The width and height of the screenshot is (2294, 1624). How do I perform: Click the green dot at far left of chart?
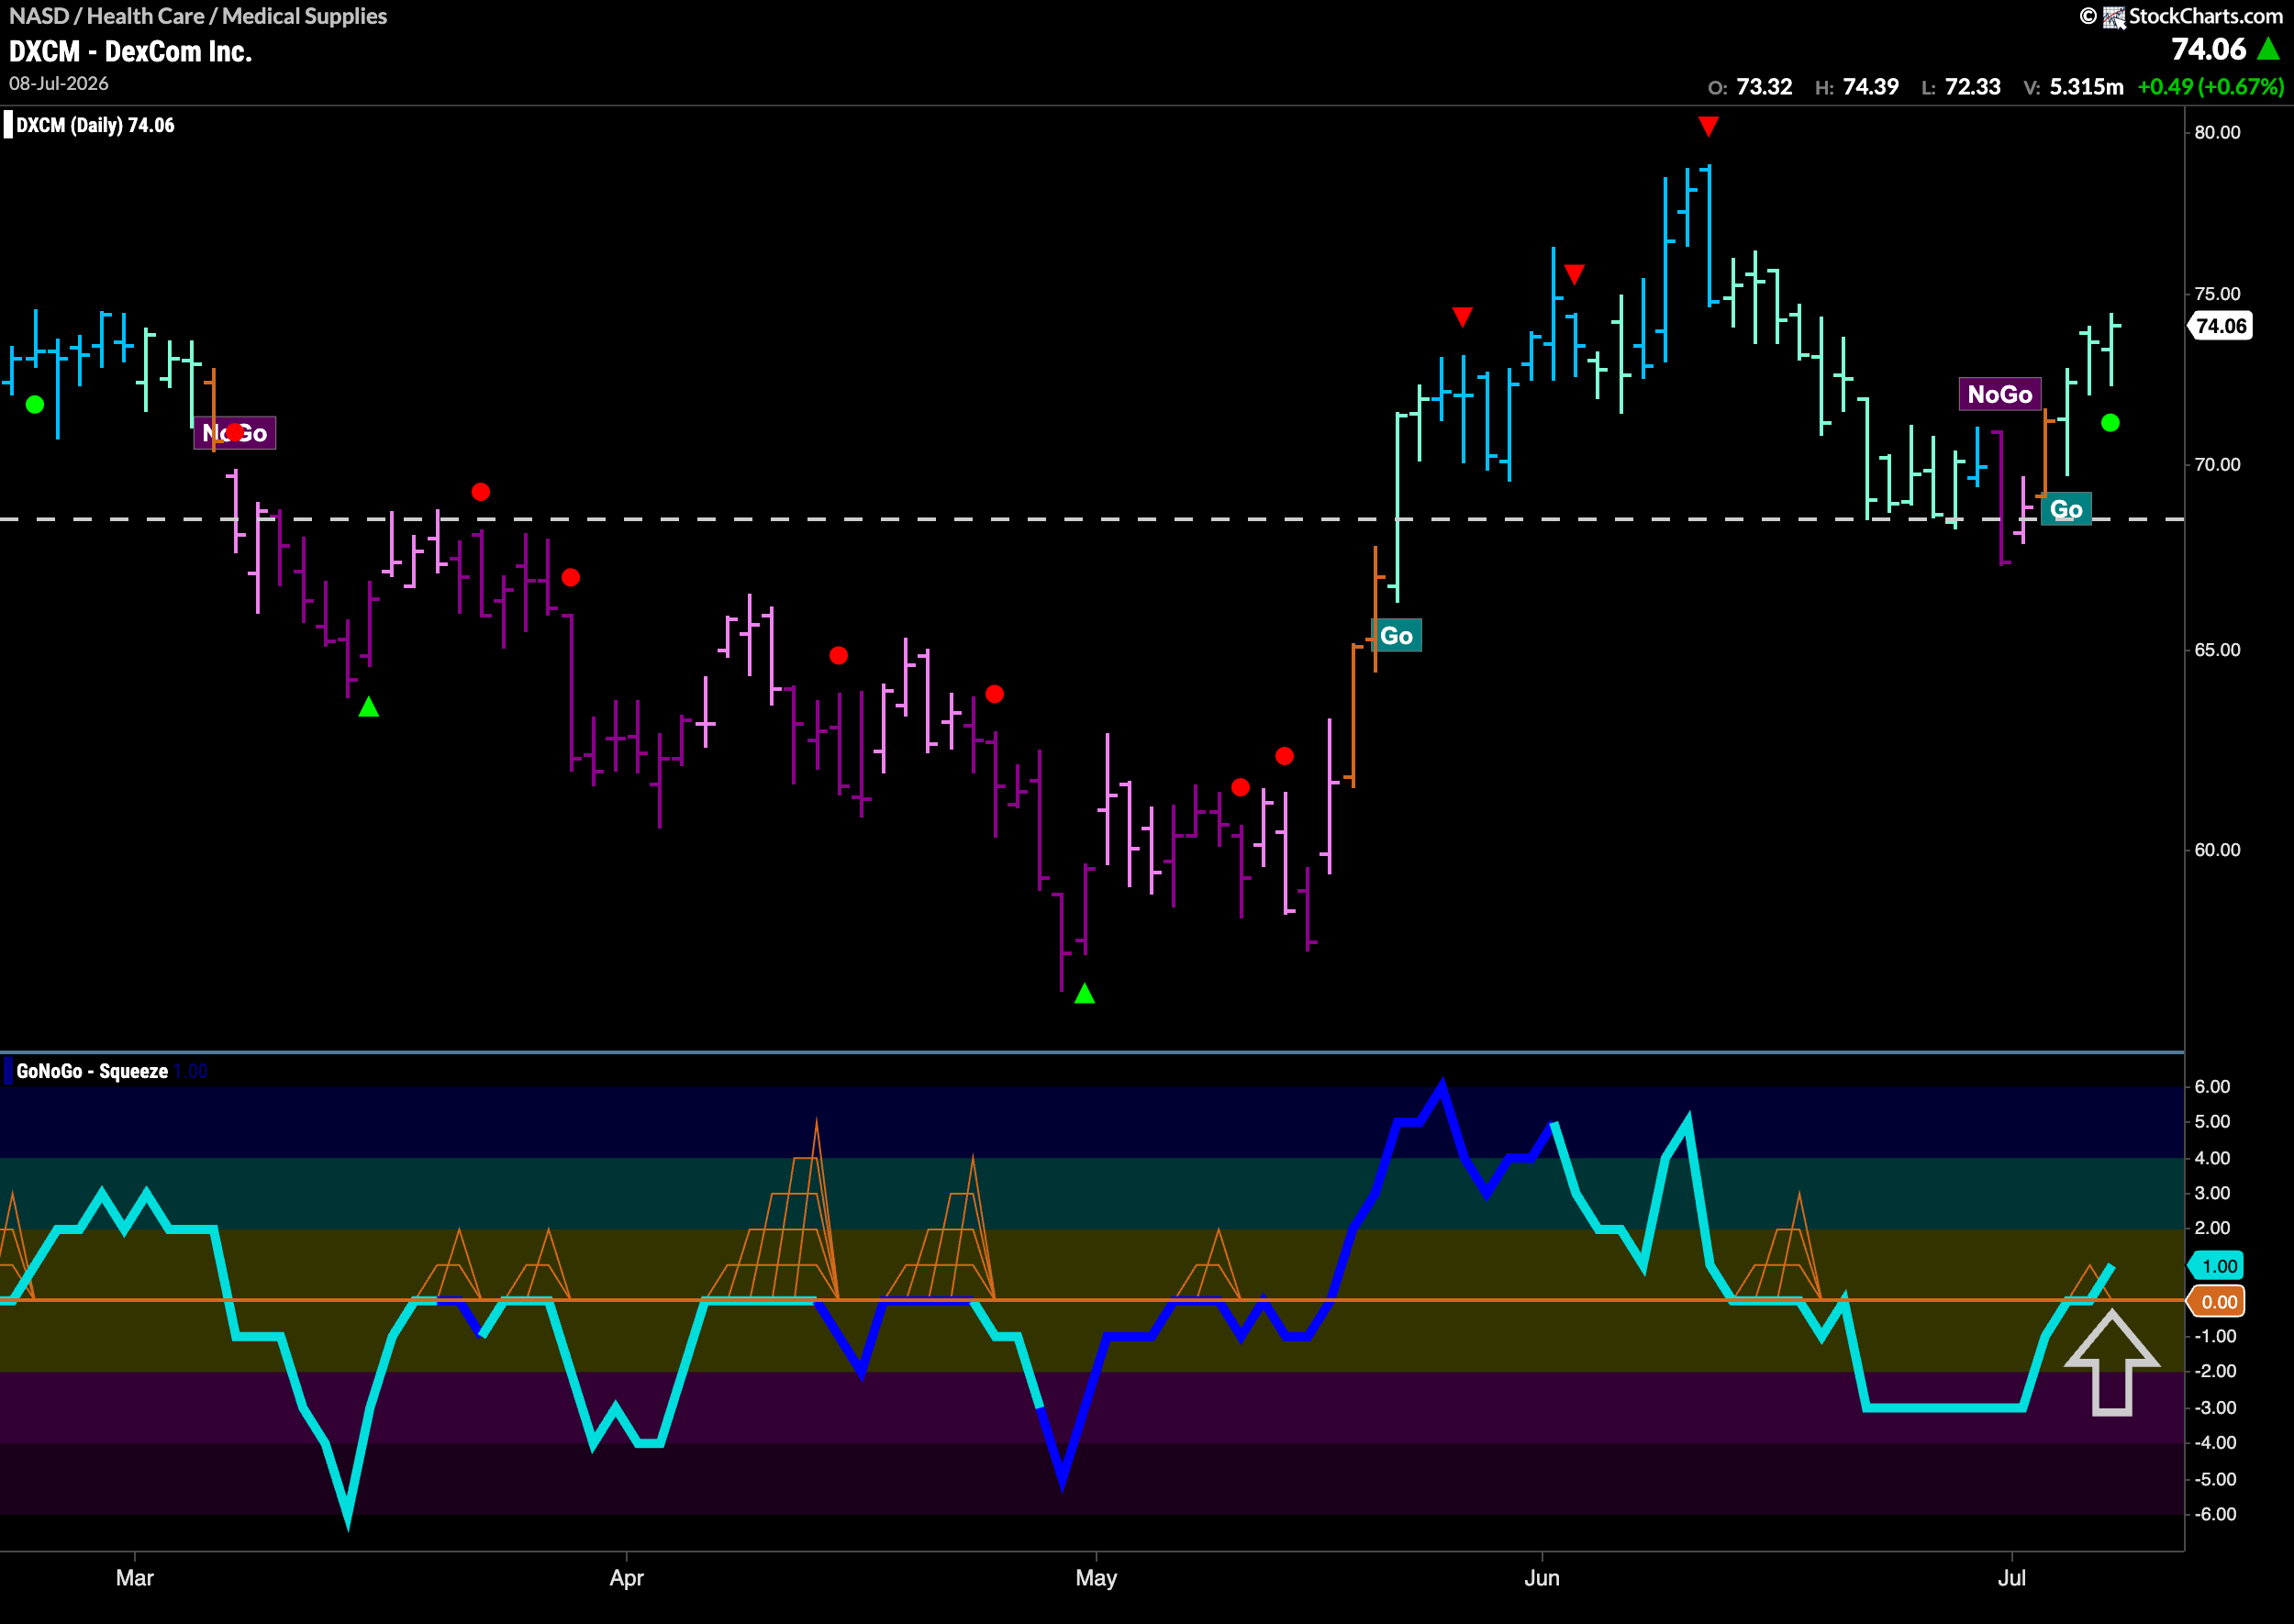pos(35,405)
